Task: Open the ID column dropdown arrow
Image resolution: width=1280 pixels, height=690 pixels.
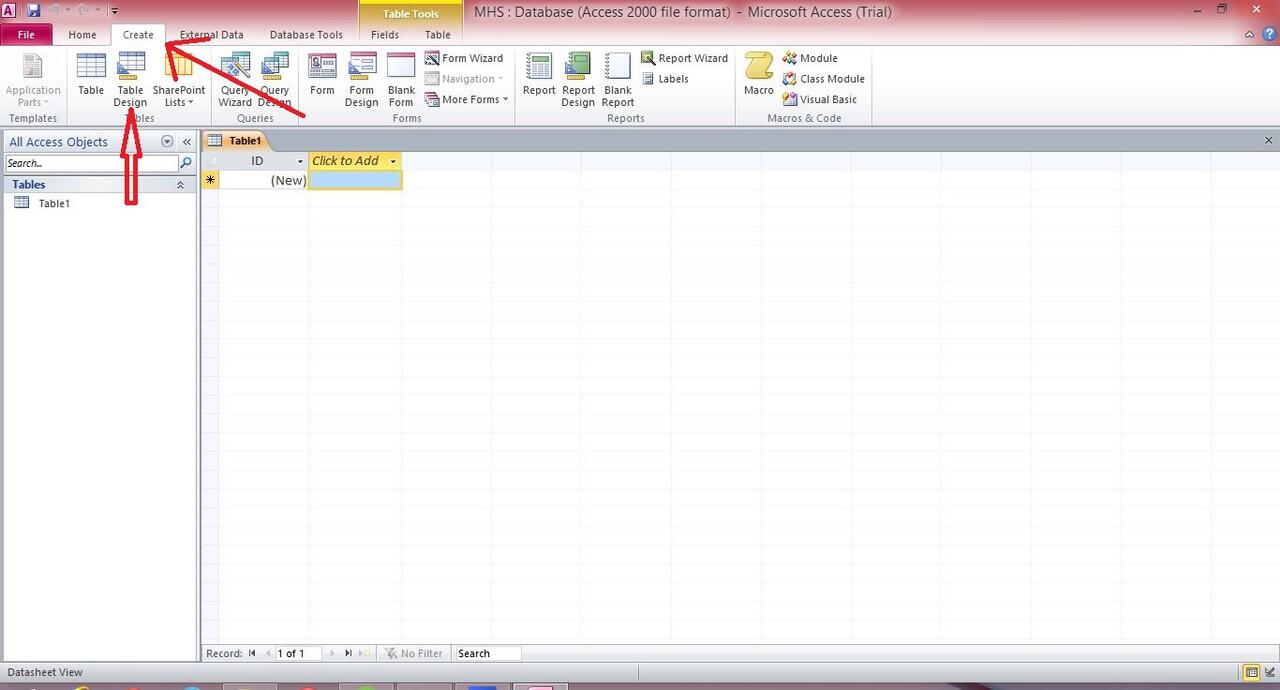Action: (300, 161)
